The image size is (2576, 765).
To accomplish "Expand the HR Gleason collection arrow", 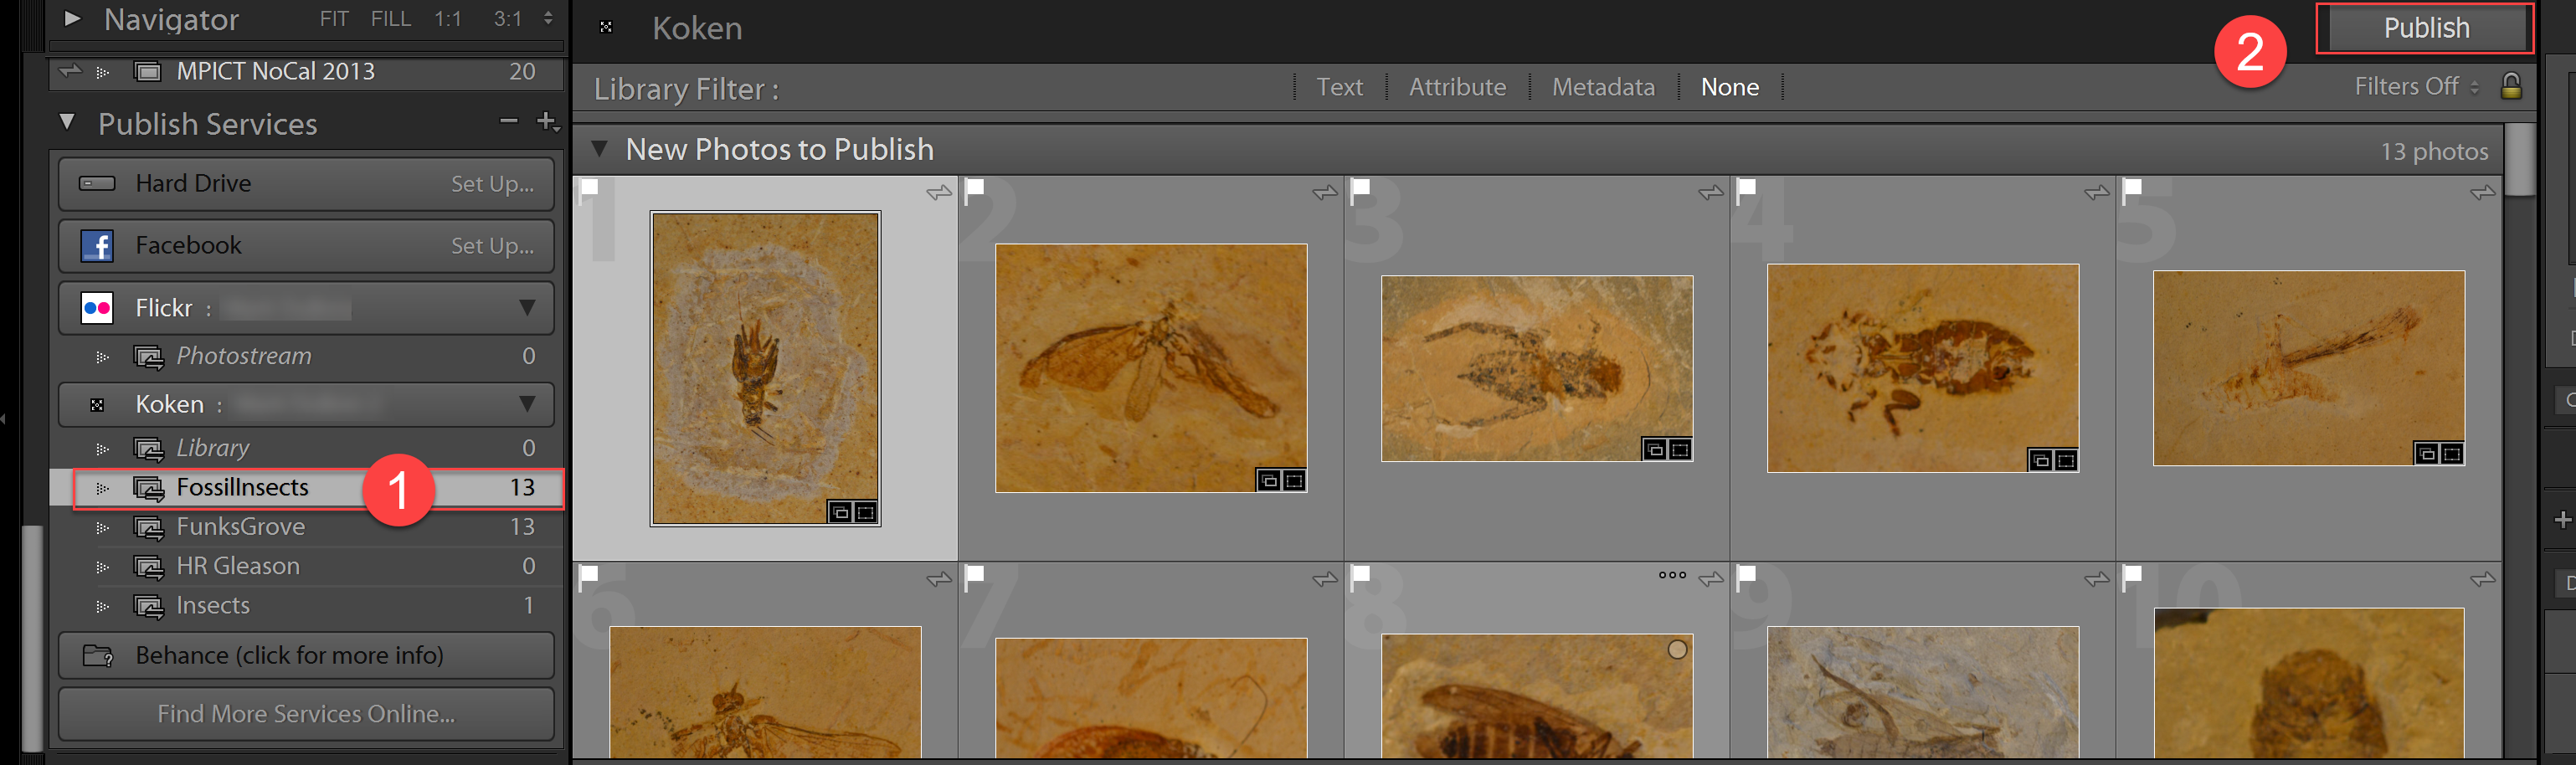I will pyautogui.click(x=102, y=568).
